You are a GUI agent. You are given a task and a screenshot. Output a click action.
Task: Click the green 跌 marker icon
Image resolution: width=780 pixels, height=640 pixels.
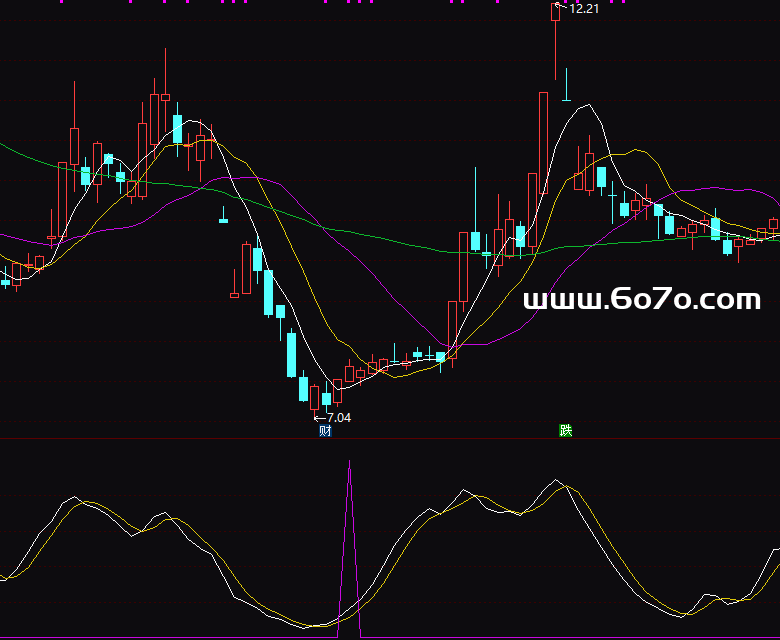tap(566, 431)
